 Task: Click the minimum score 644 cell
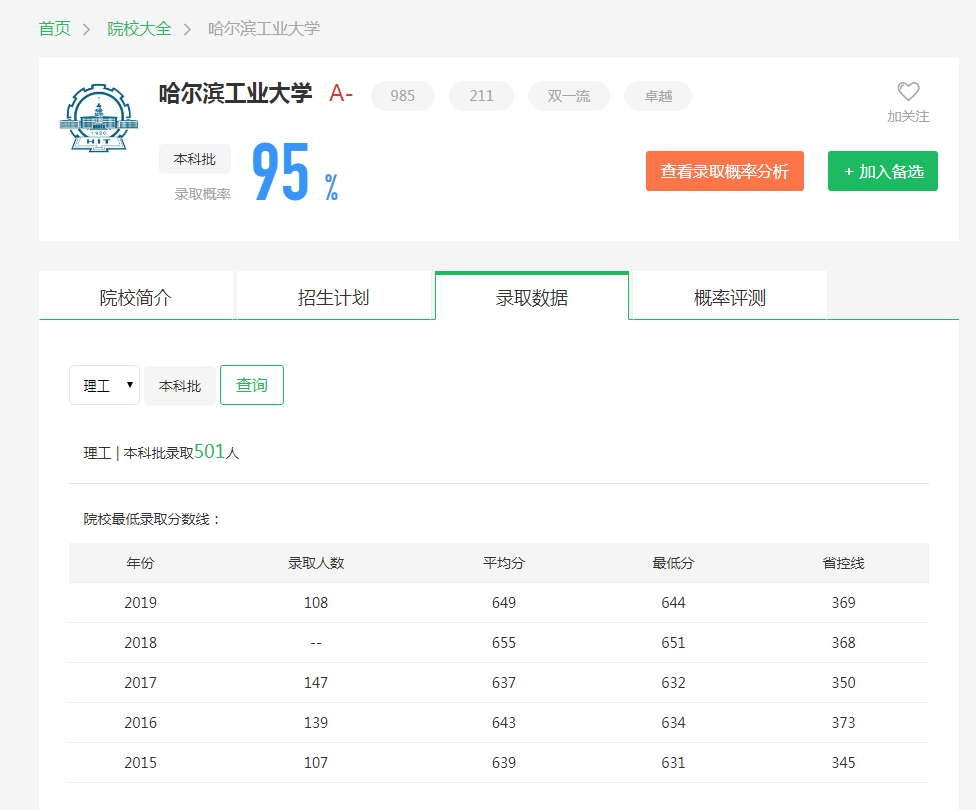pos(673,603)
